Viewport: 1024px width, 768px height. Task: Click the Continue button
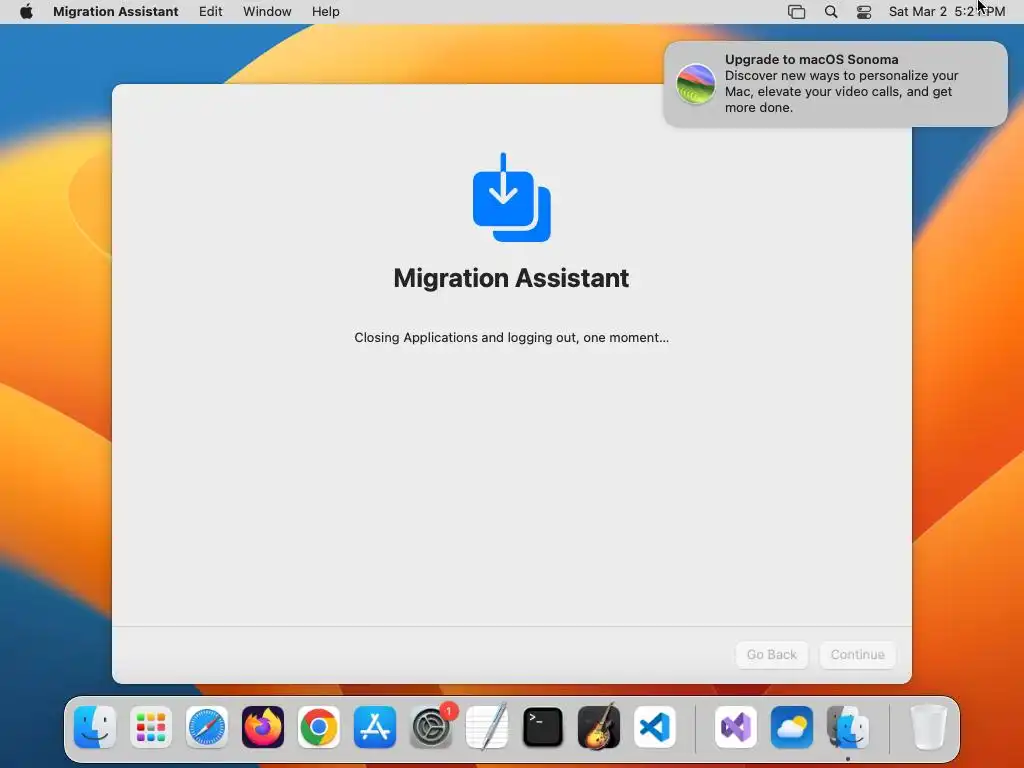pos(857,654)
